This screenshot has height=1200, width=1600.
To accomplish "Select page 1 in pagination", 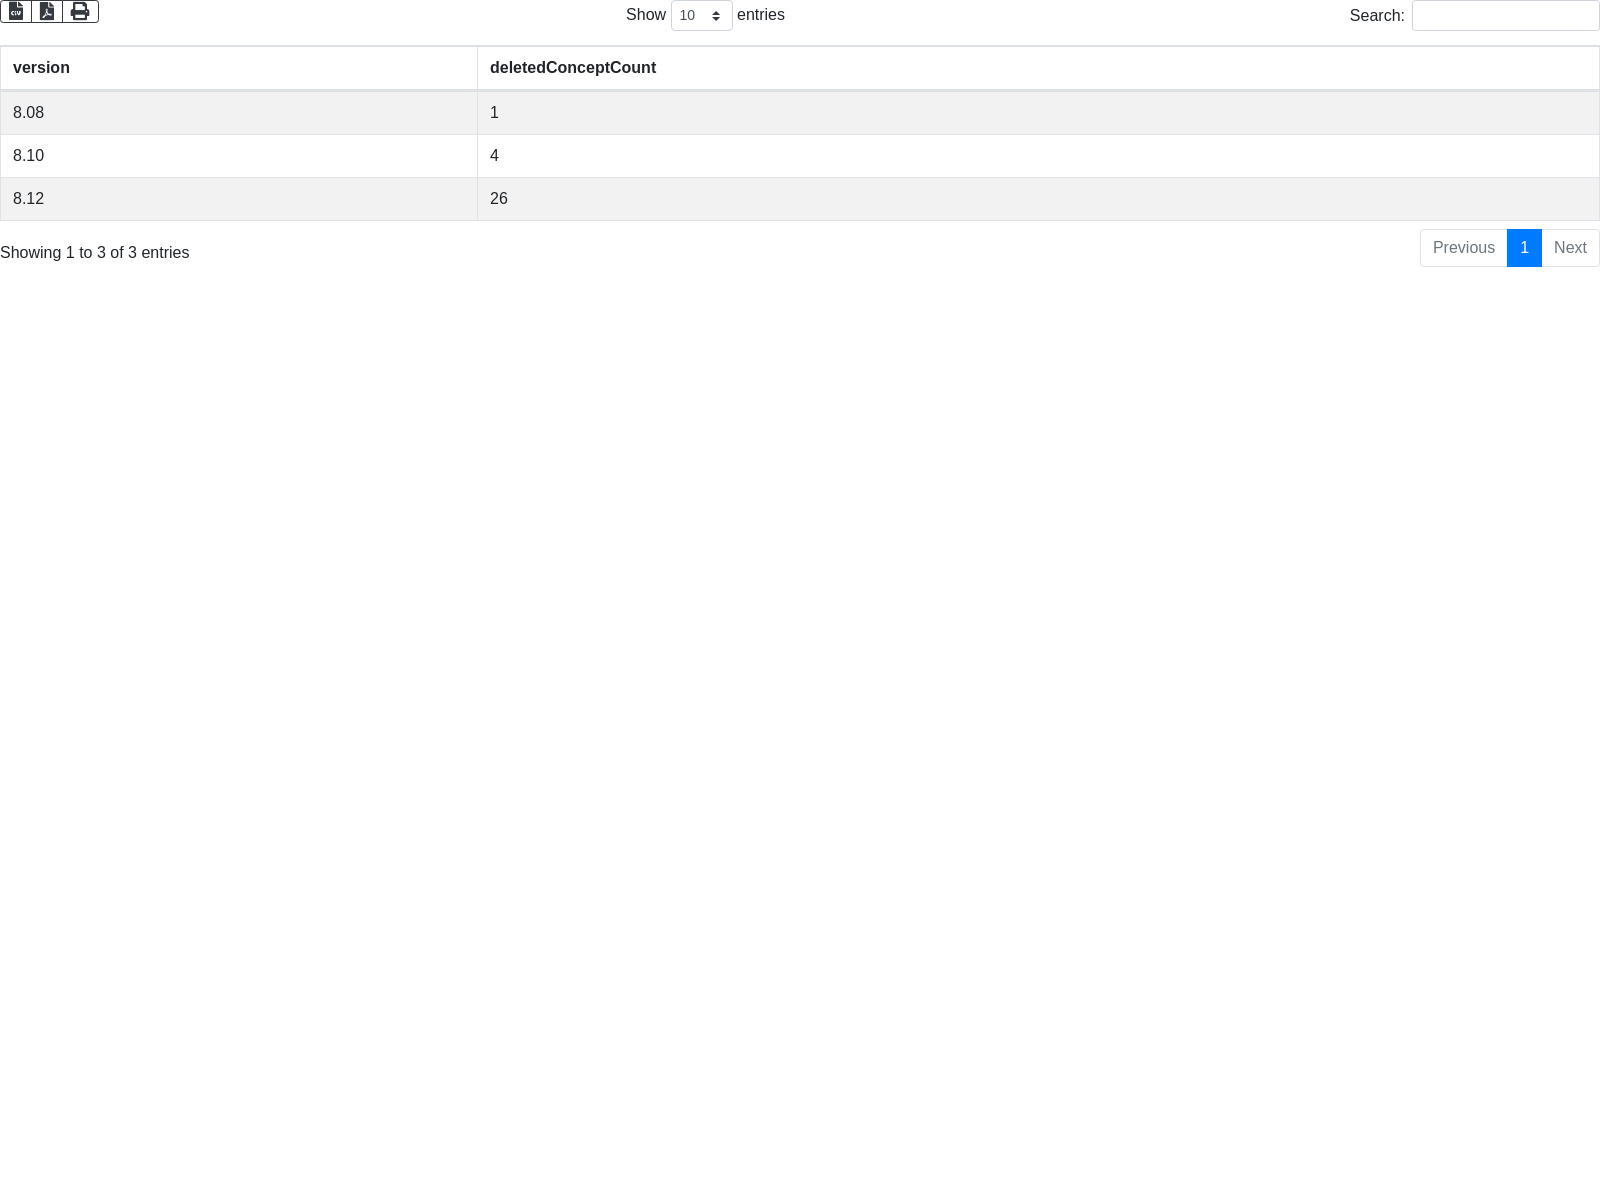I will point(1524,248).
